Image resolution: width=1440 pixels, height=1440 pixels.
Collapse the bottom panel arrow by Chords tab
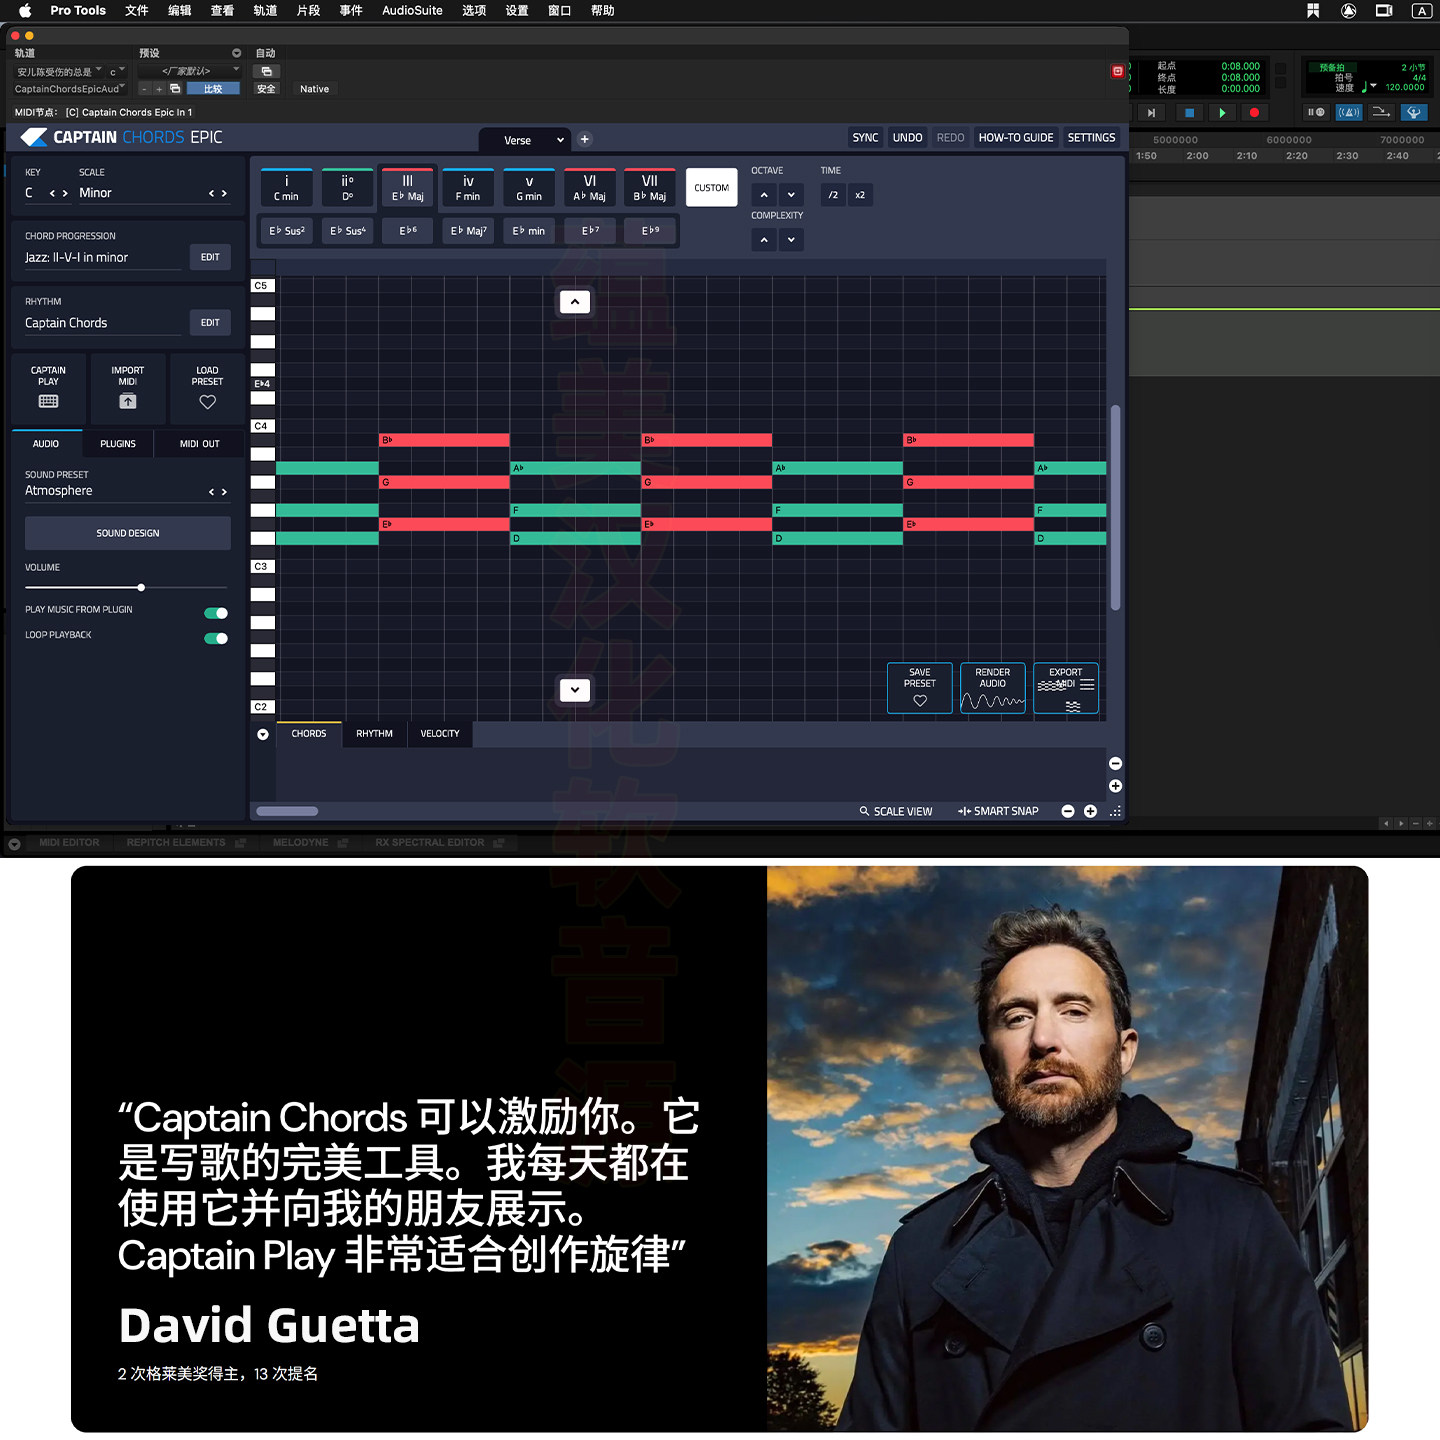pyautogui.click(x=263, y=734)
